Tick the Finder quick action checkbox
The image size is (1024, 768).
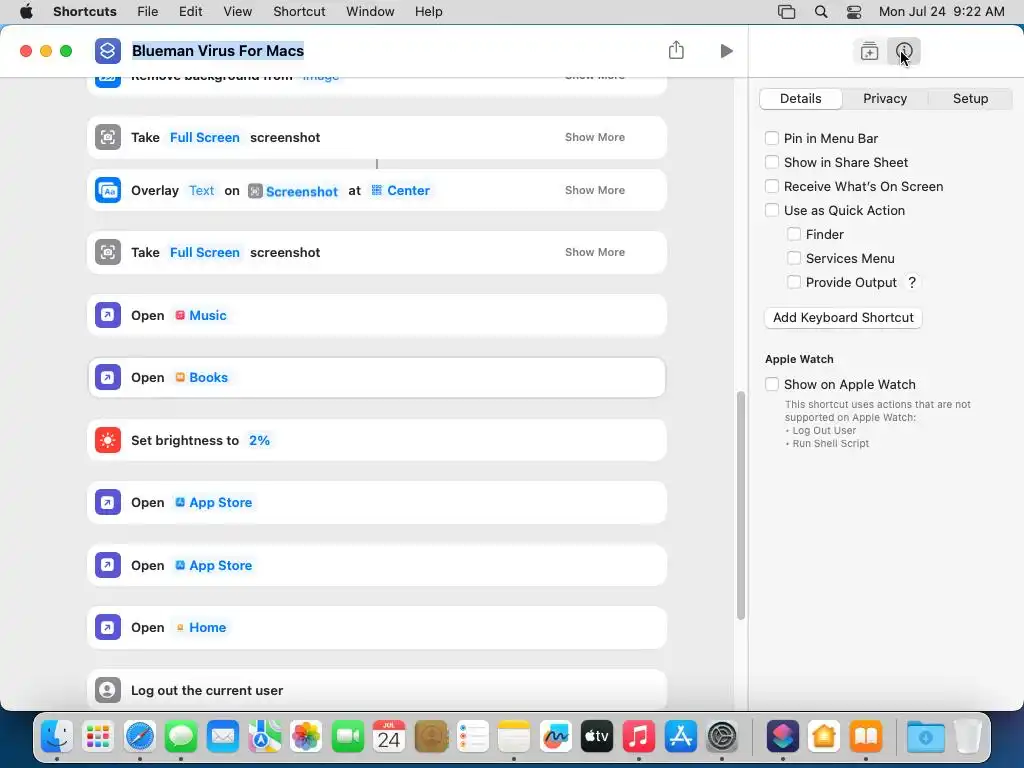pos(794,234)
